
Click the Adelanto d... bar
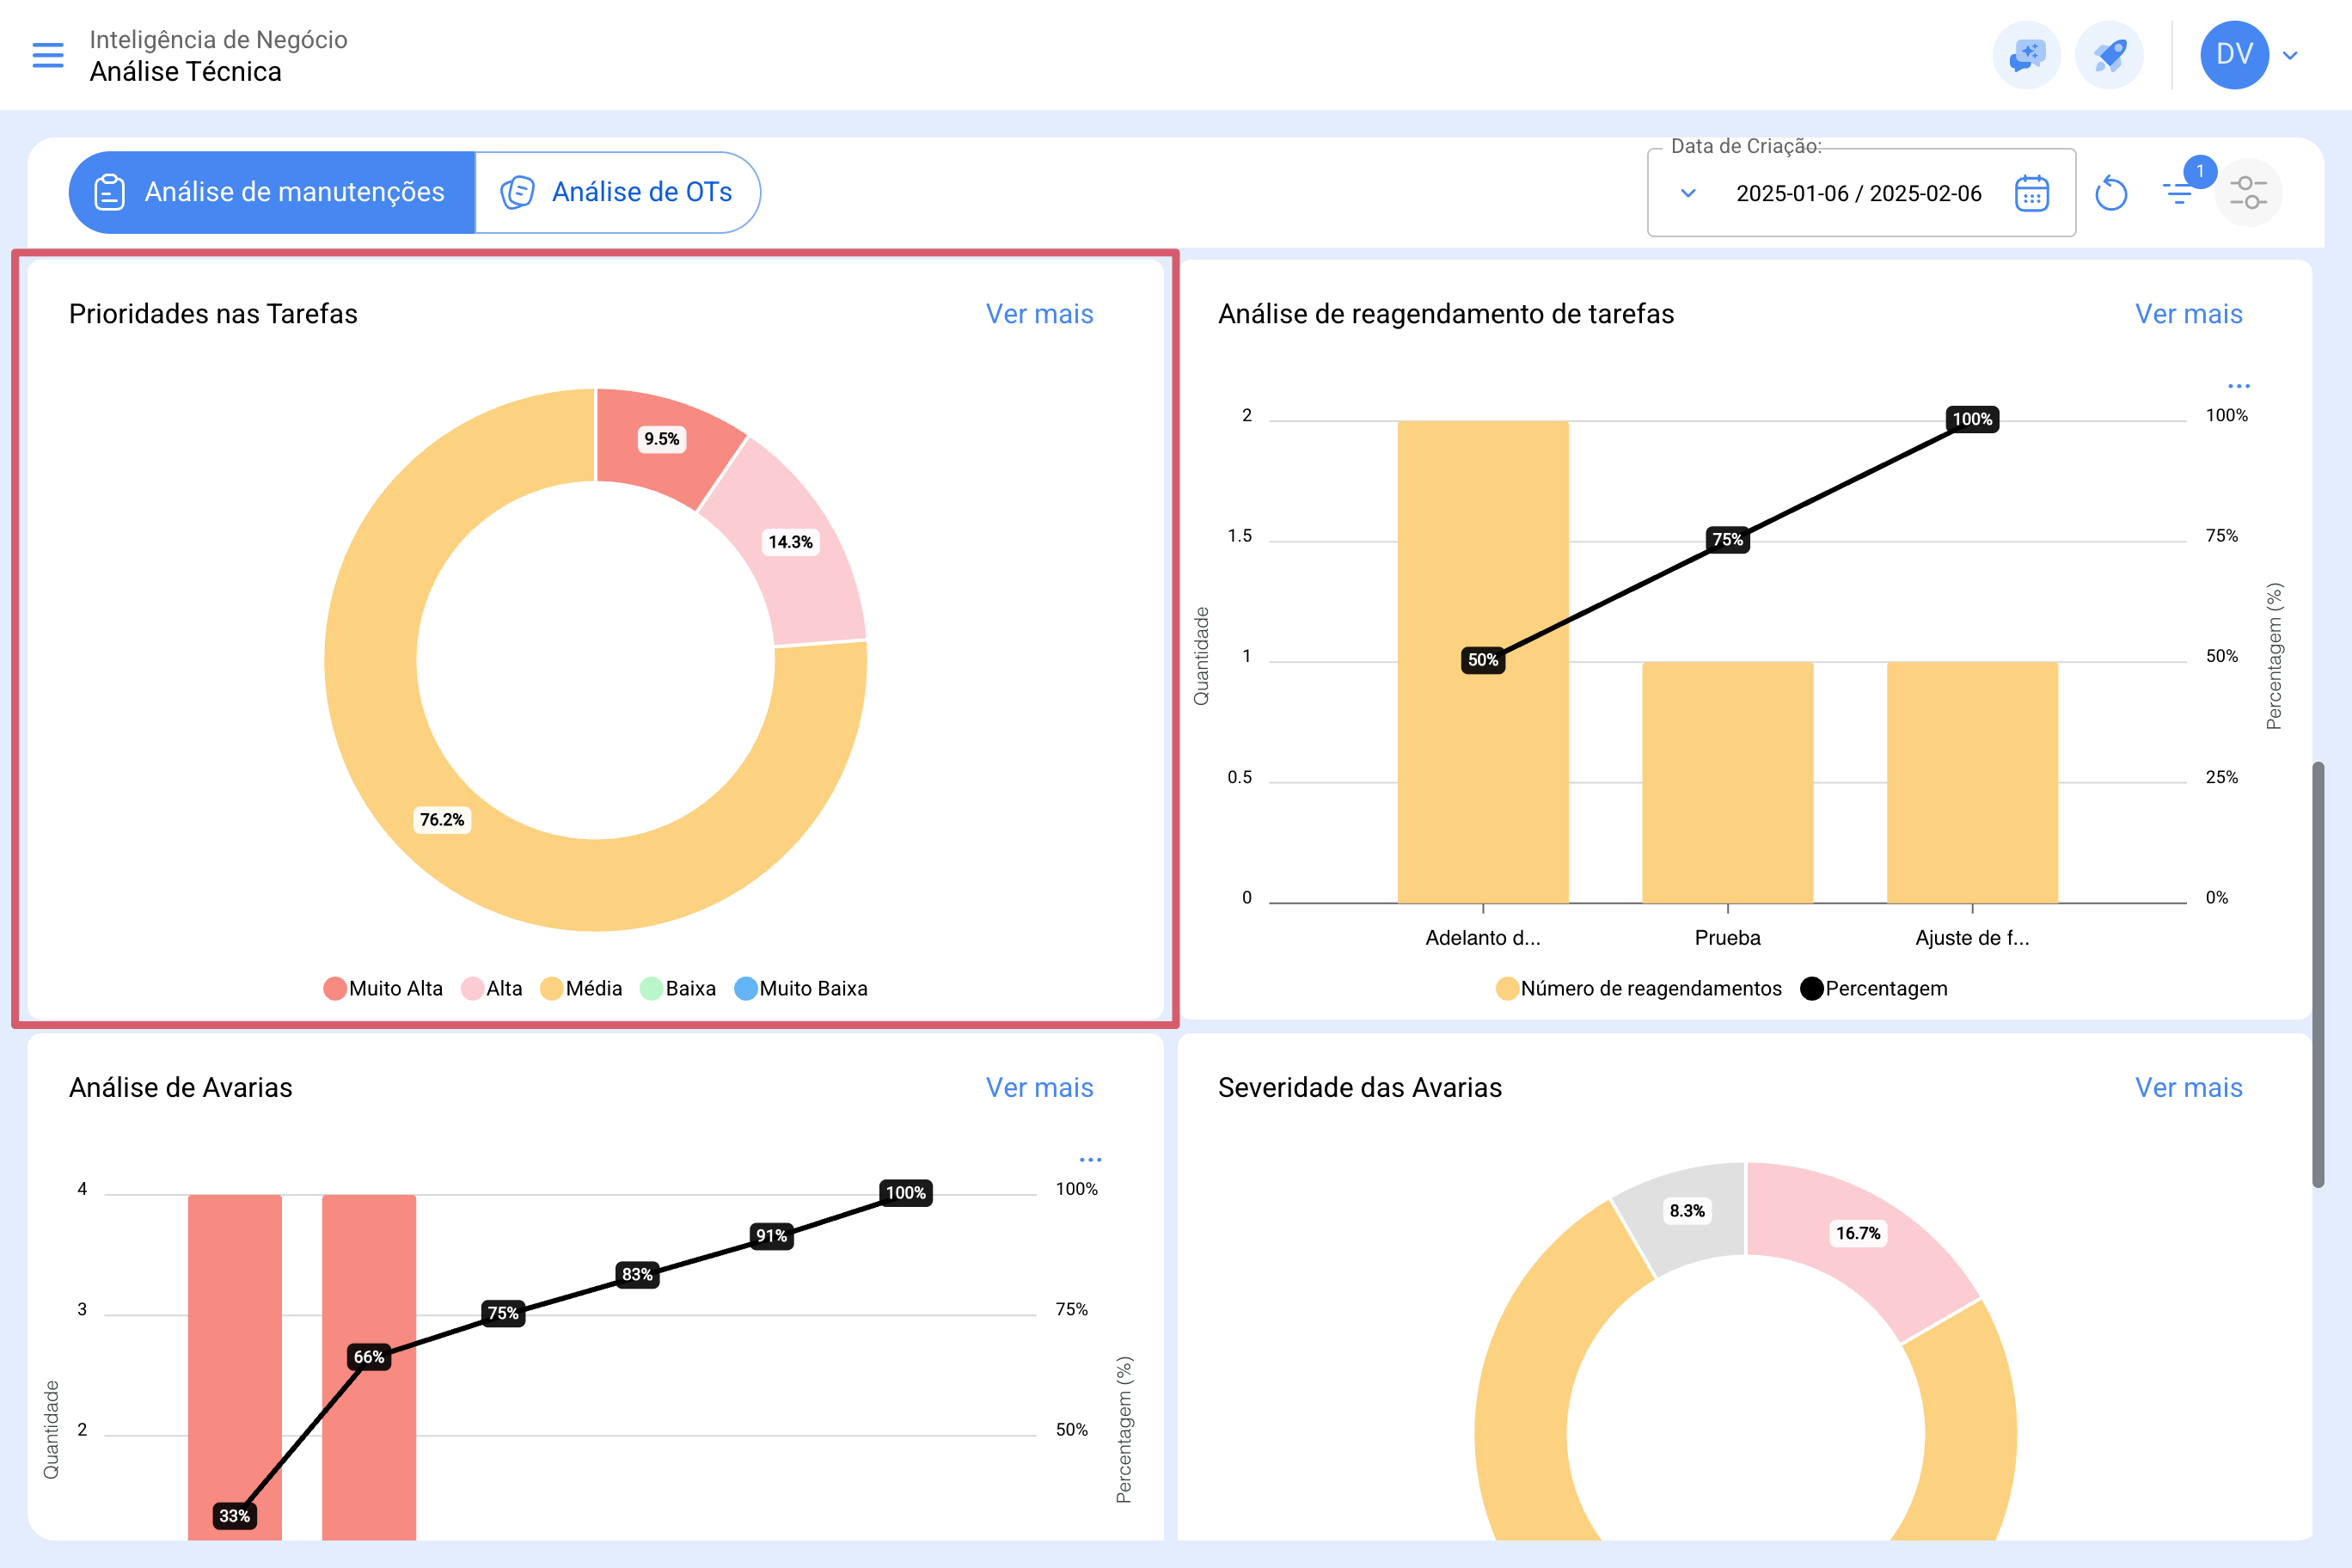1483,662
